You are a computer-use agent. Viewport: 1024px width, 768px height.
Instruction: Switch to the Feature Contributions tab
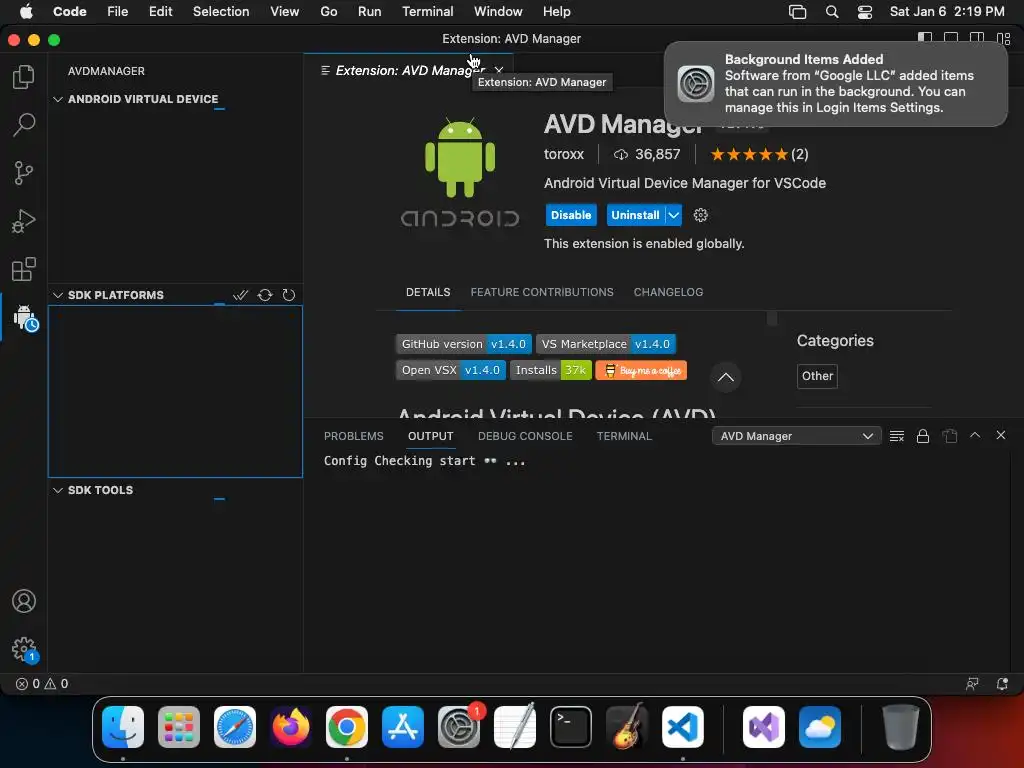click(541, 292)
